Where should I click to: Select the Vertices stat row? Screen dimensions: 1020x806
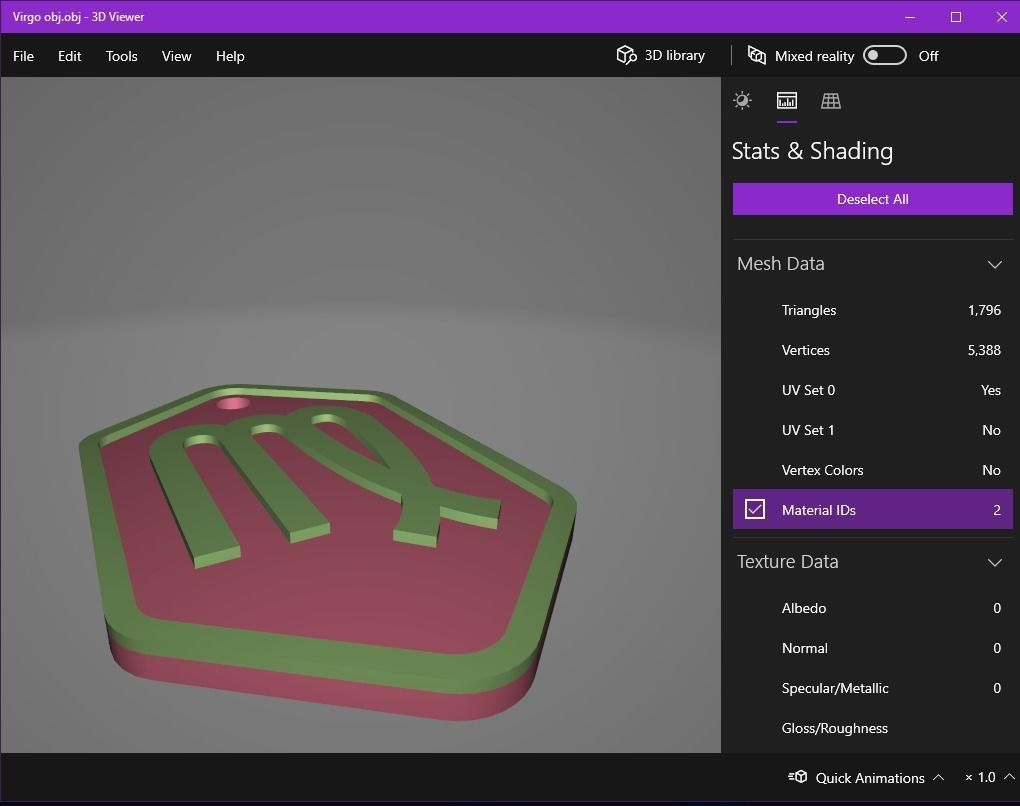click(872, 350)
